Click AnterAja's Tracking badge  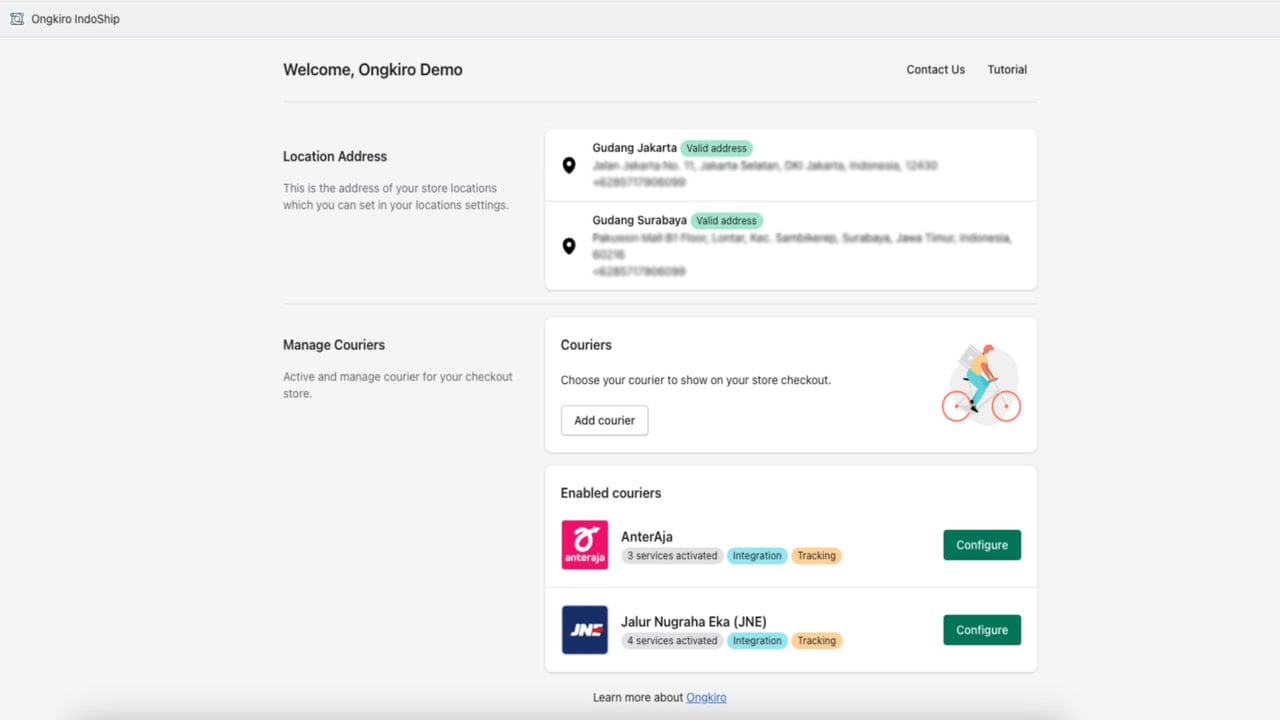(816, 555)
